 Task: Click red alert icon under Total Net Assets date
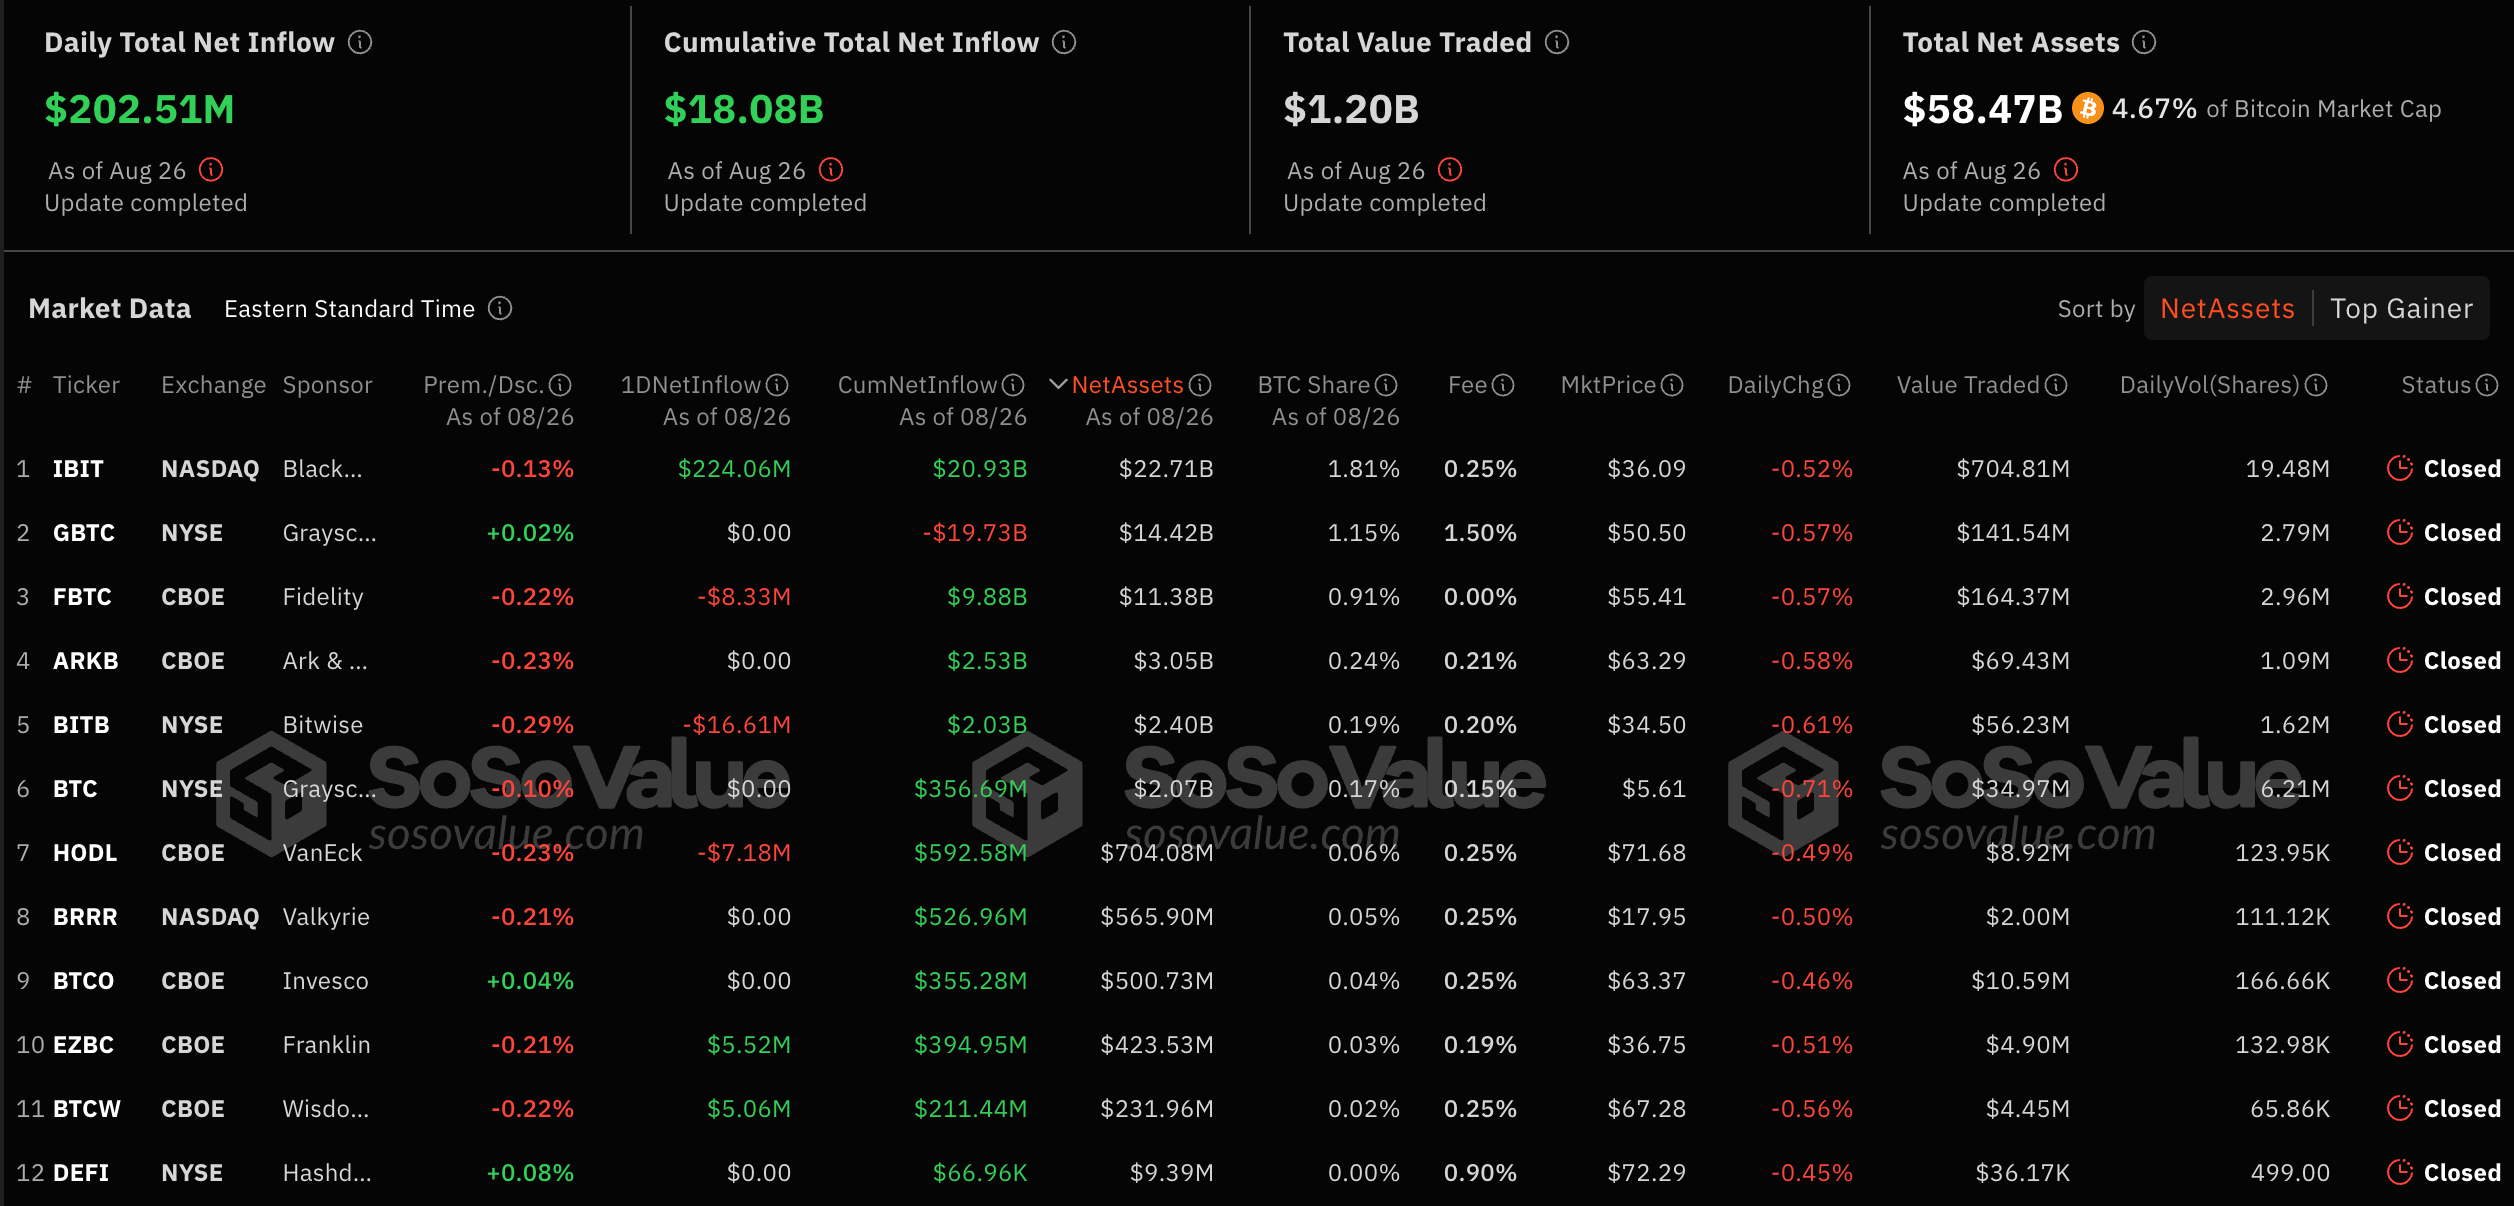coord(2066,170)
